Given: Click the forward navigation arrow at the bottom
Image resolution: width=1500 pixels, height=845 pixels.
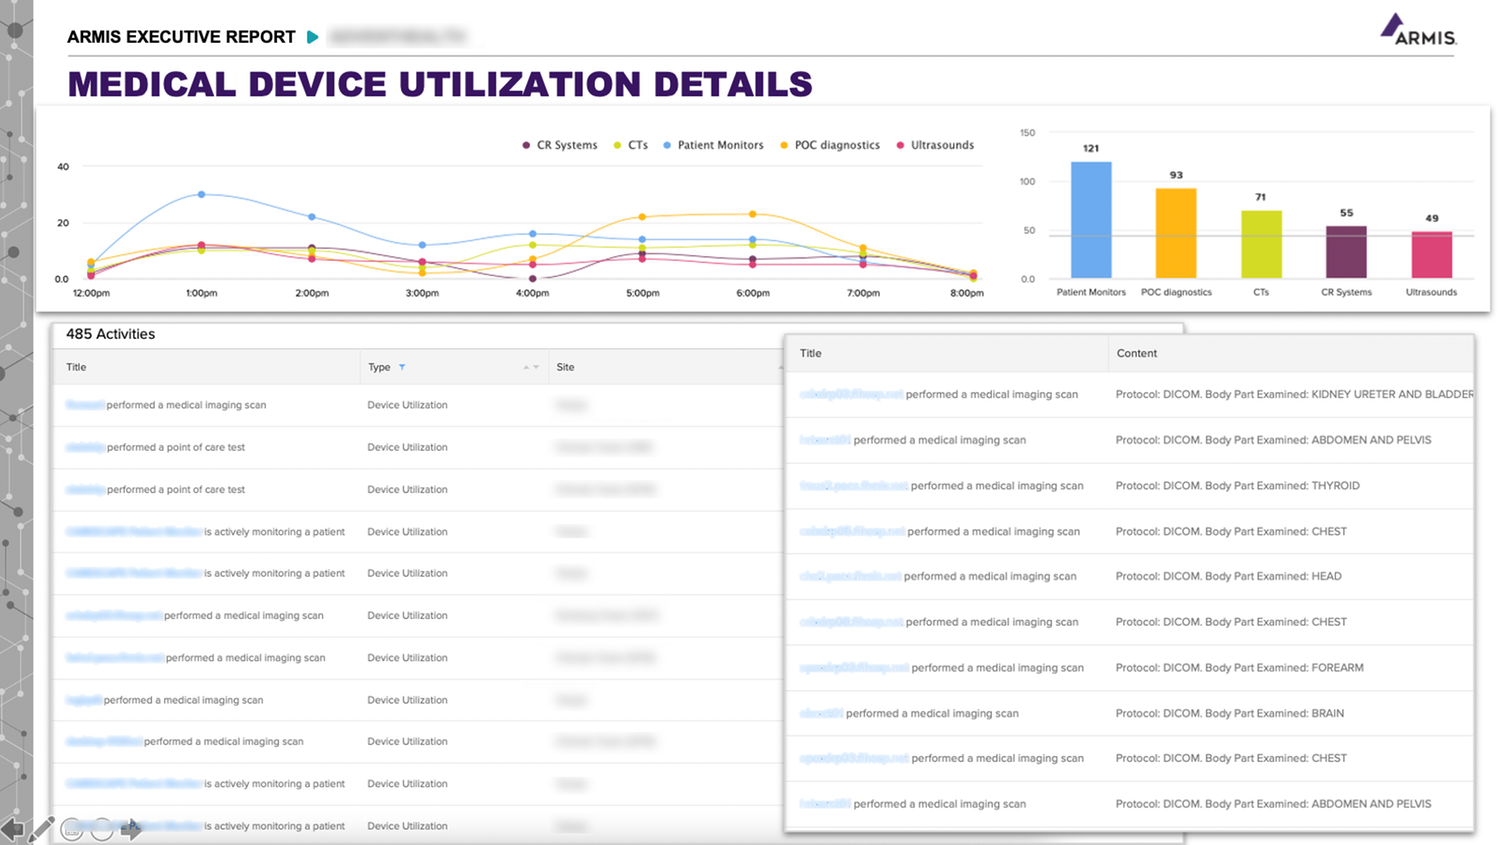Looking at the screenshot, I should click(131, 827).
